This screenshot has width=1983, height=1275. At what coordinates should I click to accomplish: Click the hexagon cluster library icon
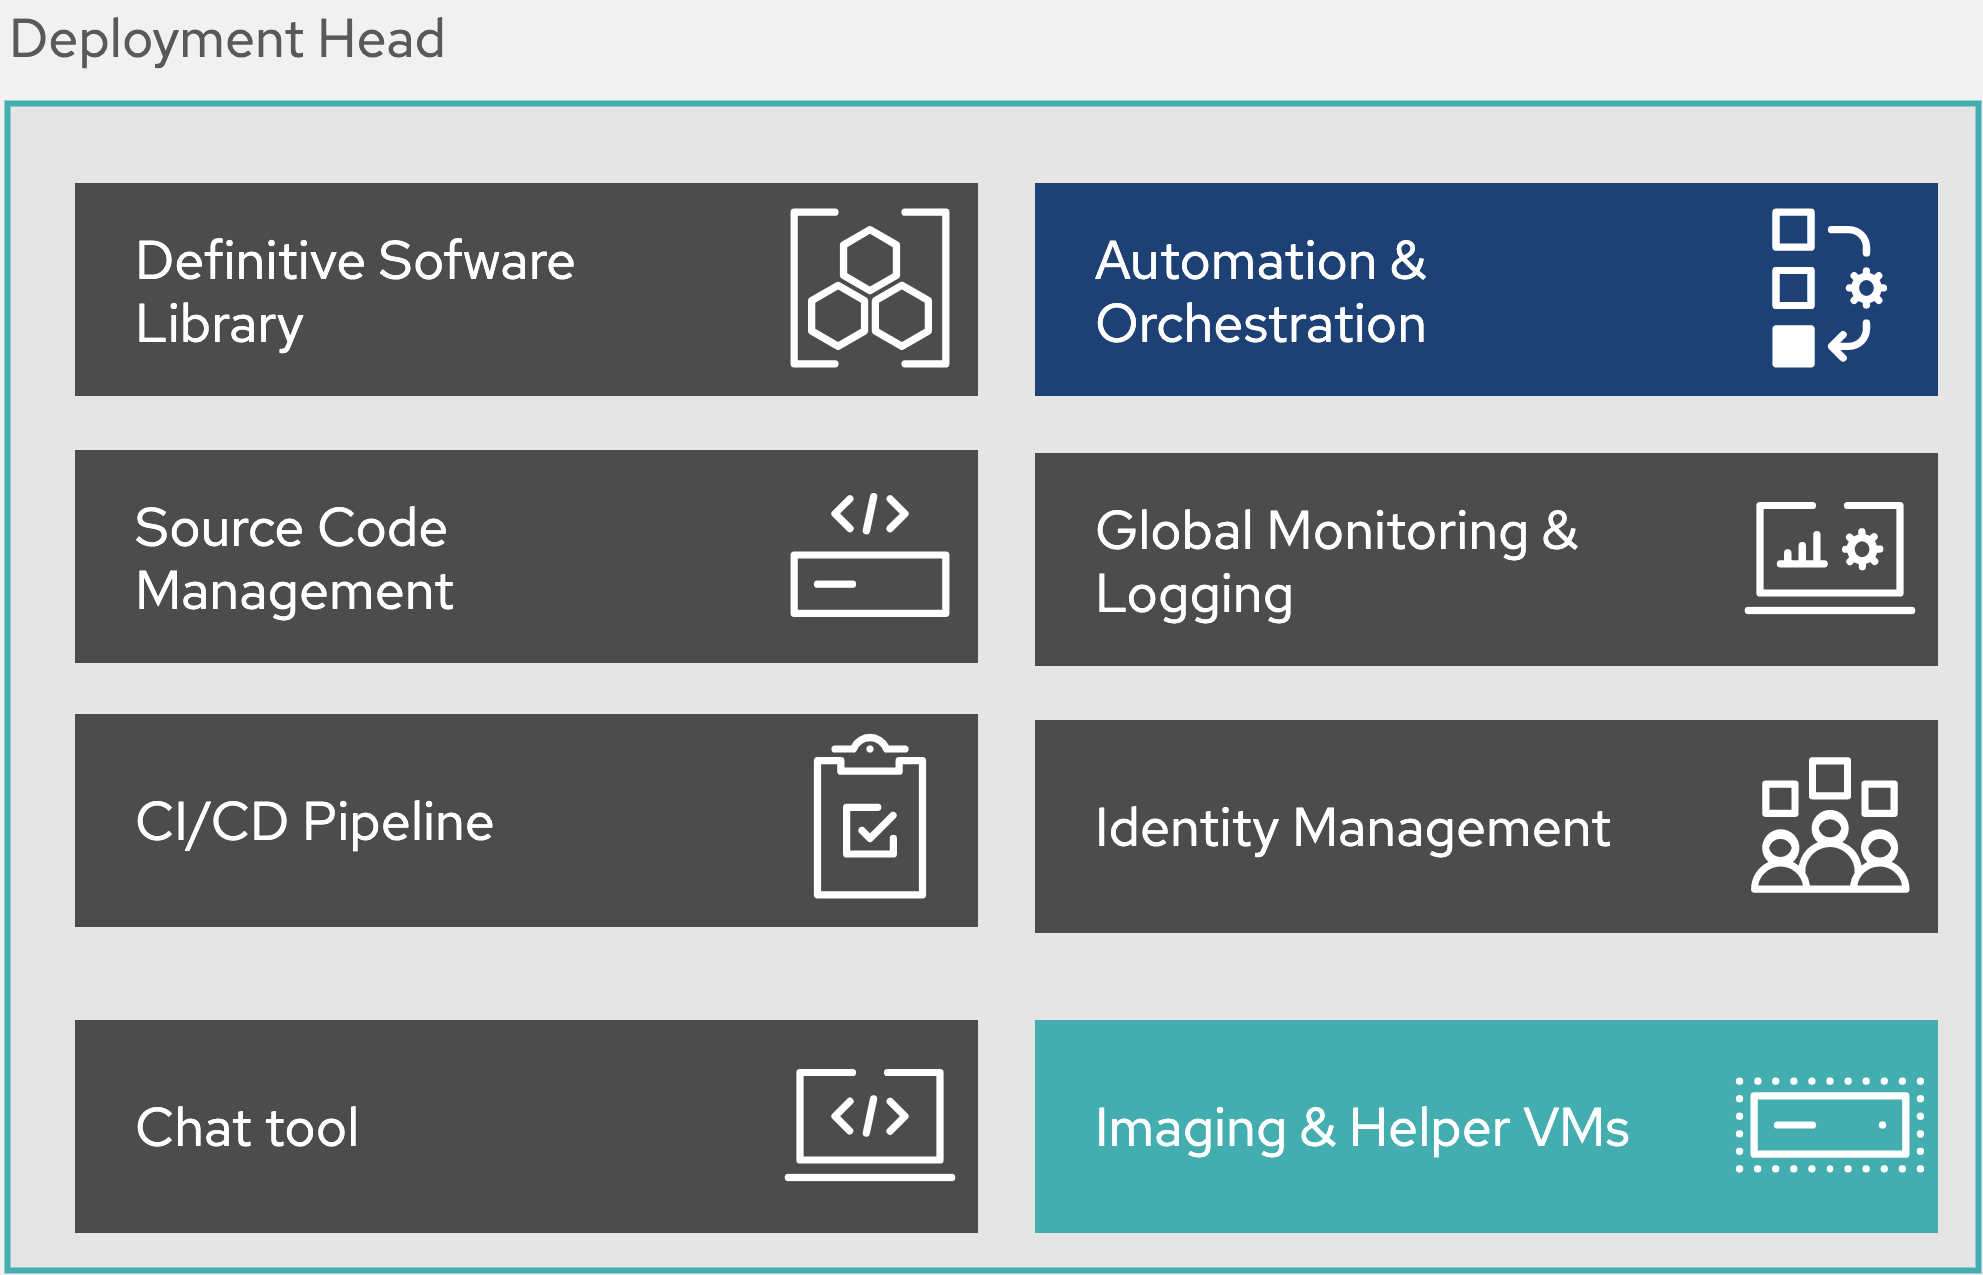click(x=869, y=288)
